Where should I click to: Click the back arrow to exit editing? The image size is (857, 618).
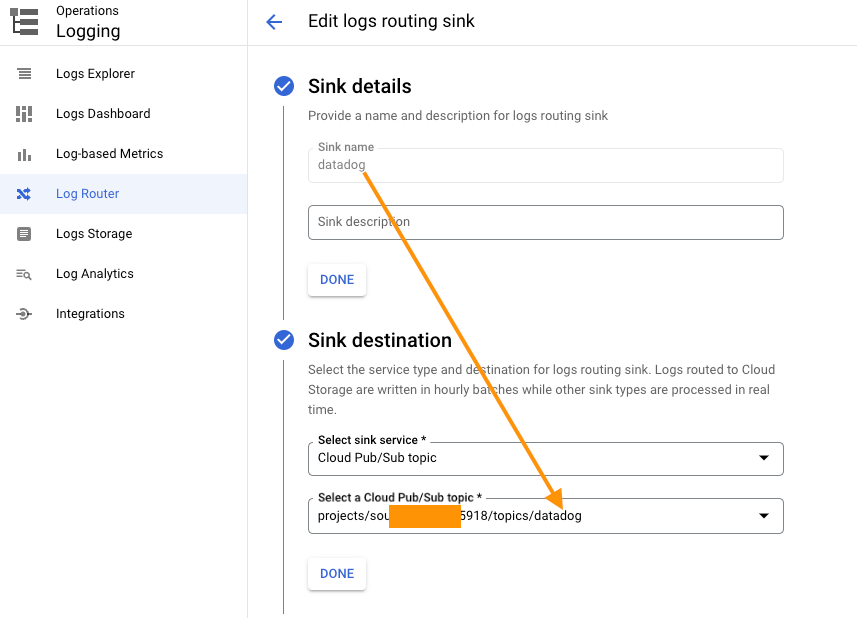pos(274,21)
